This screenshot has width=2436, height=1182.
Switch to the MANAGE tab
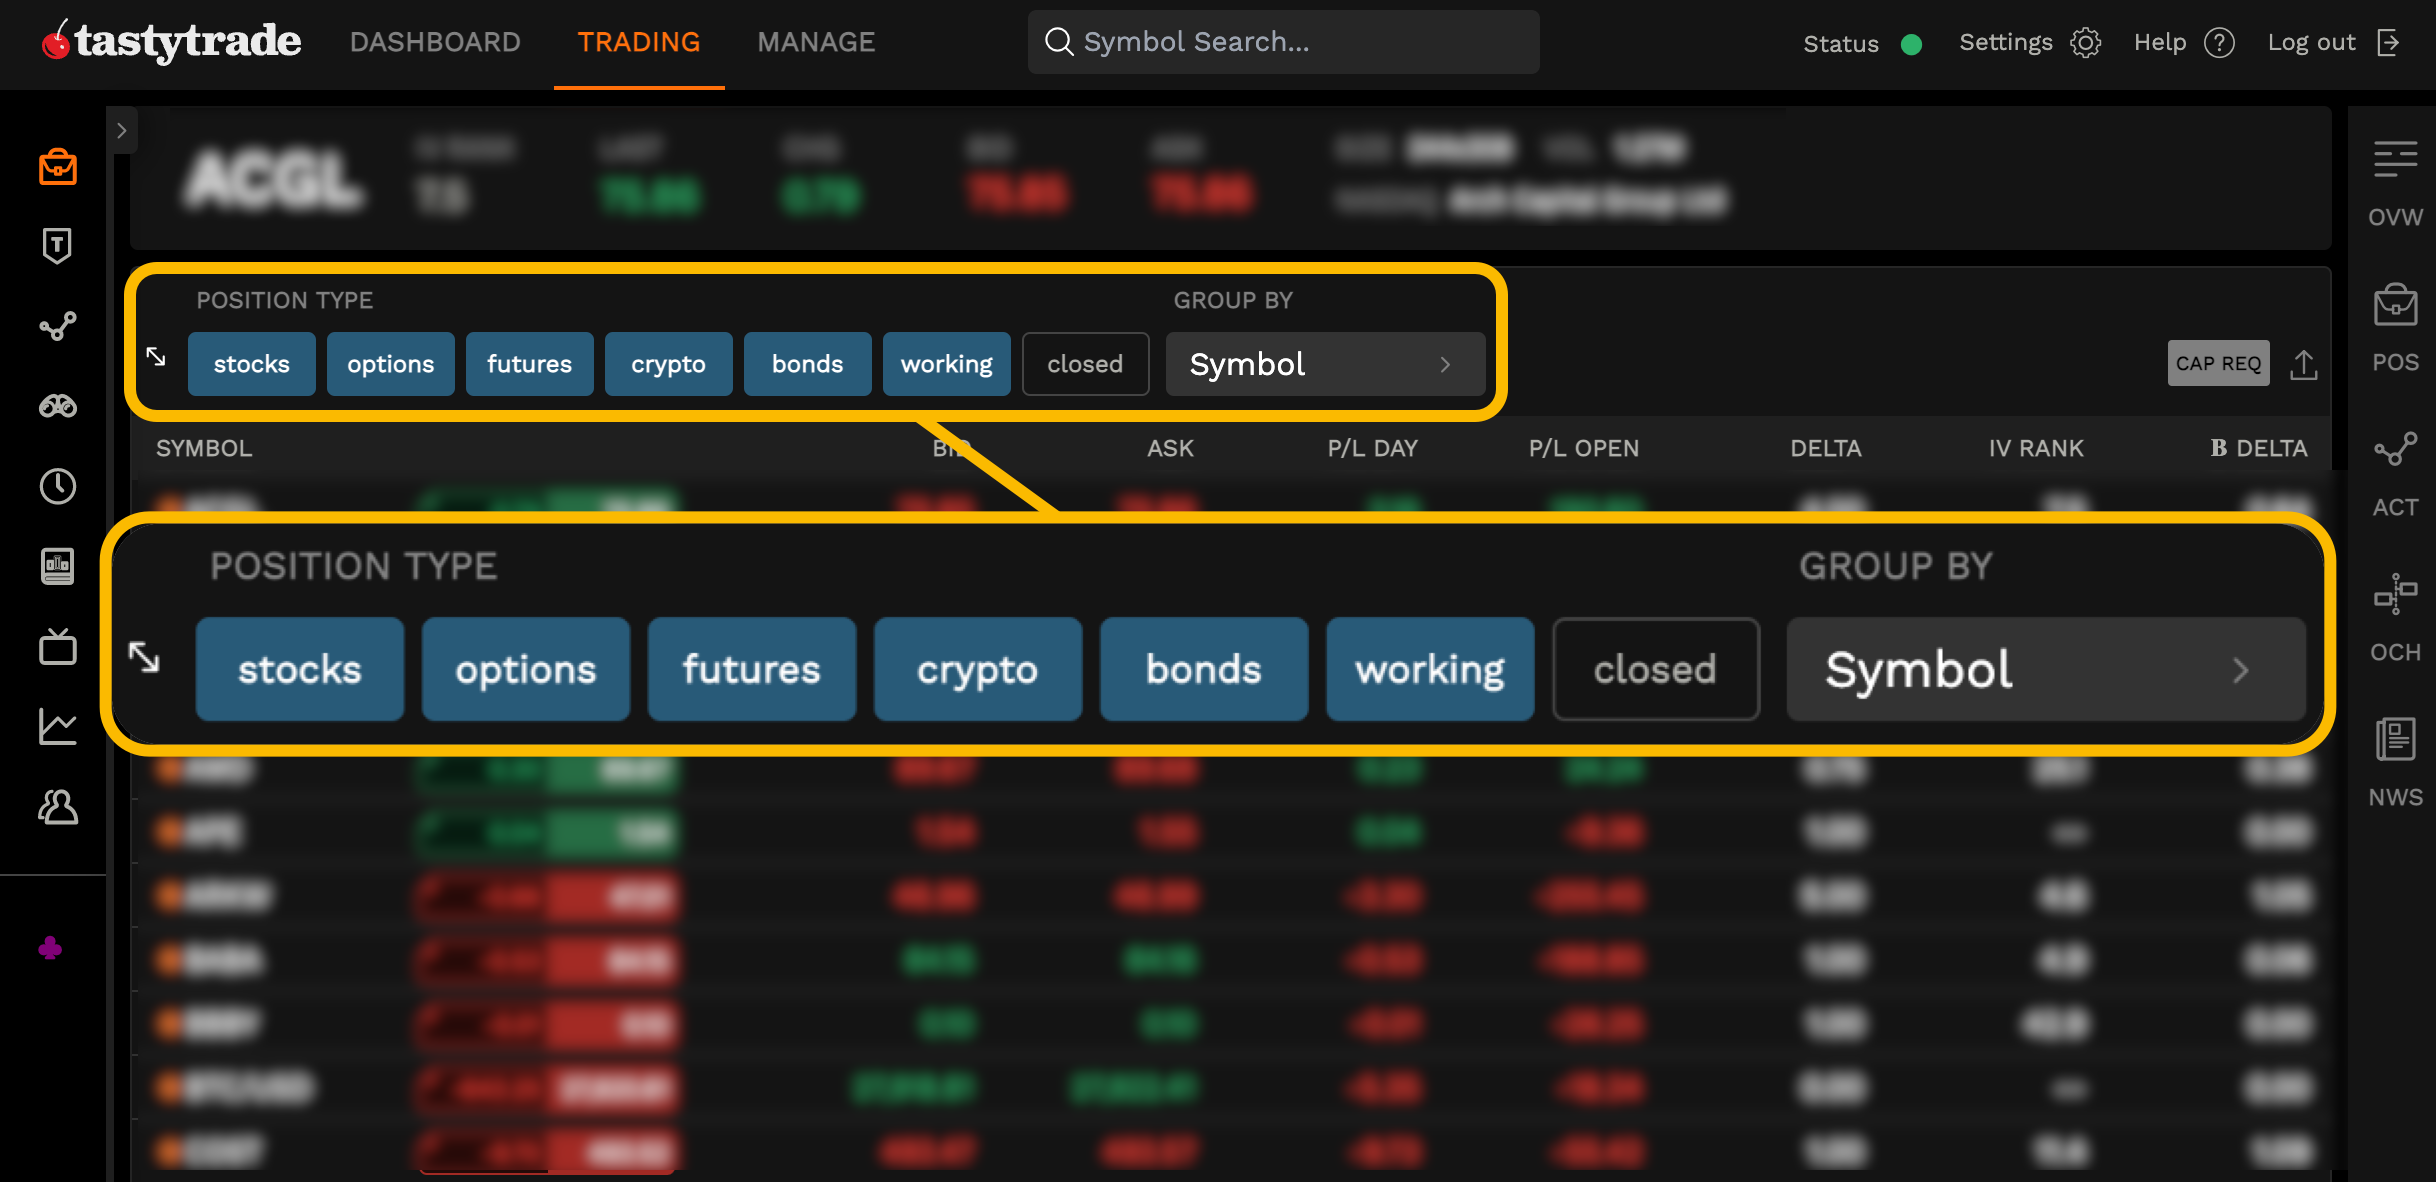(816, 42)
